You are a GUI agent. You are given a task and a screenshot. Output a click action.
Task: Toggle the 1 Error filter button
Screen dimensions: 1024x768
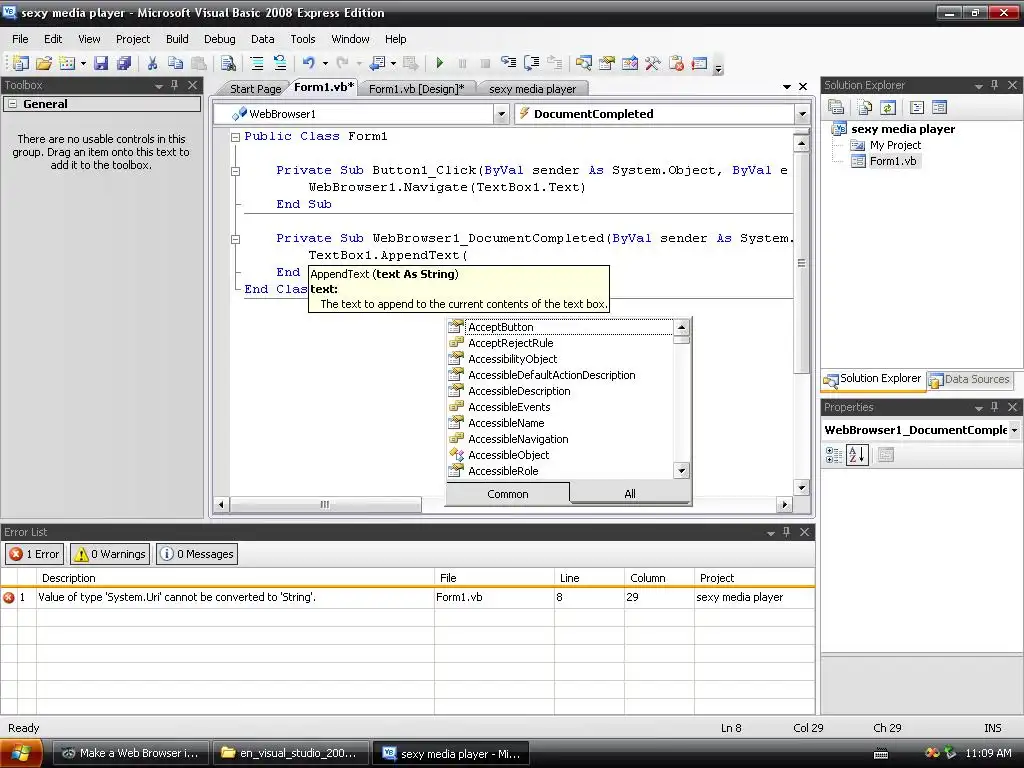point(35,554)
